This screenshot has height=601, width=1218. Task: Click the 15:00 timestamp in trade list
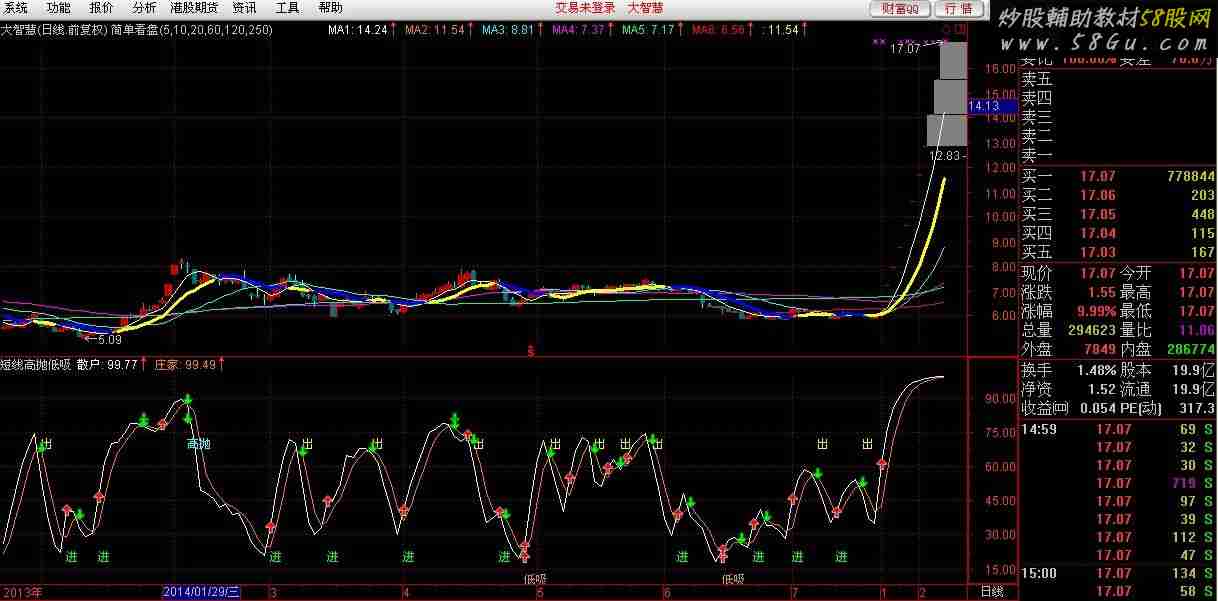coord(1040,573)
